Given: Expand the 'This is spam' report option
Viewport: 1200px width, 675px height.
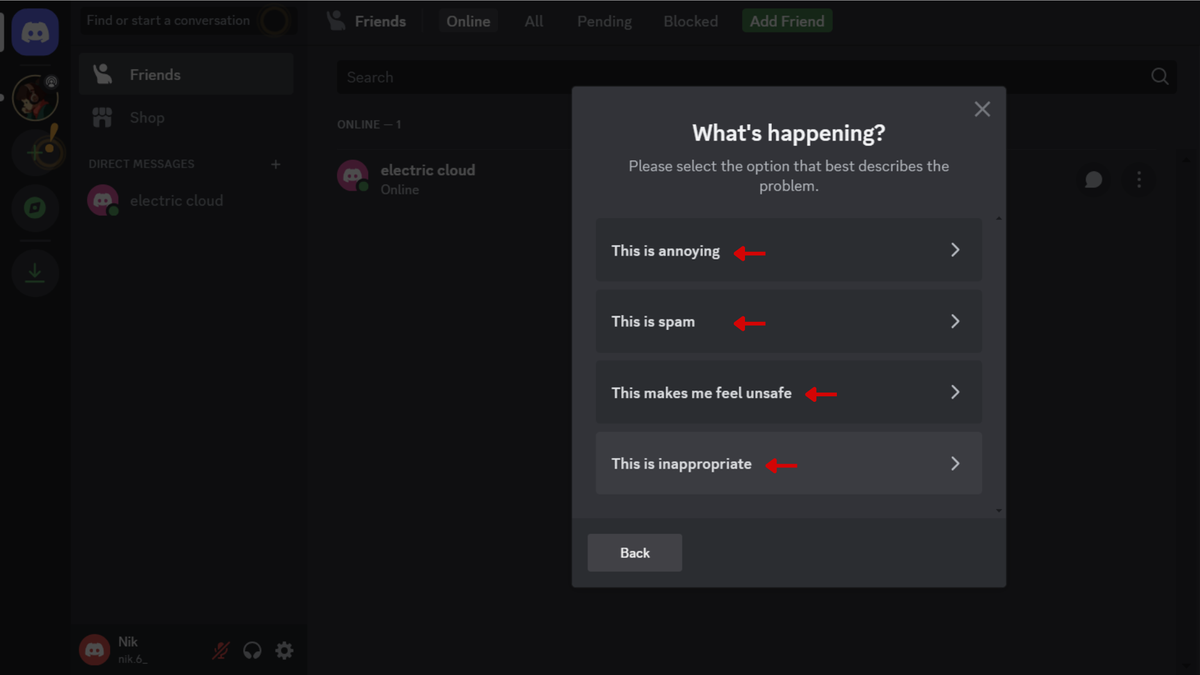Looking at the screenshot, I should (x=788, y=321).
